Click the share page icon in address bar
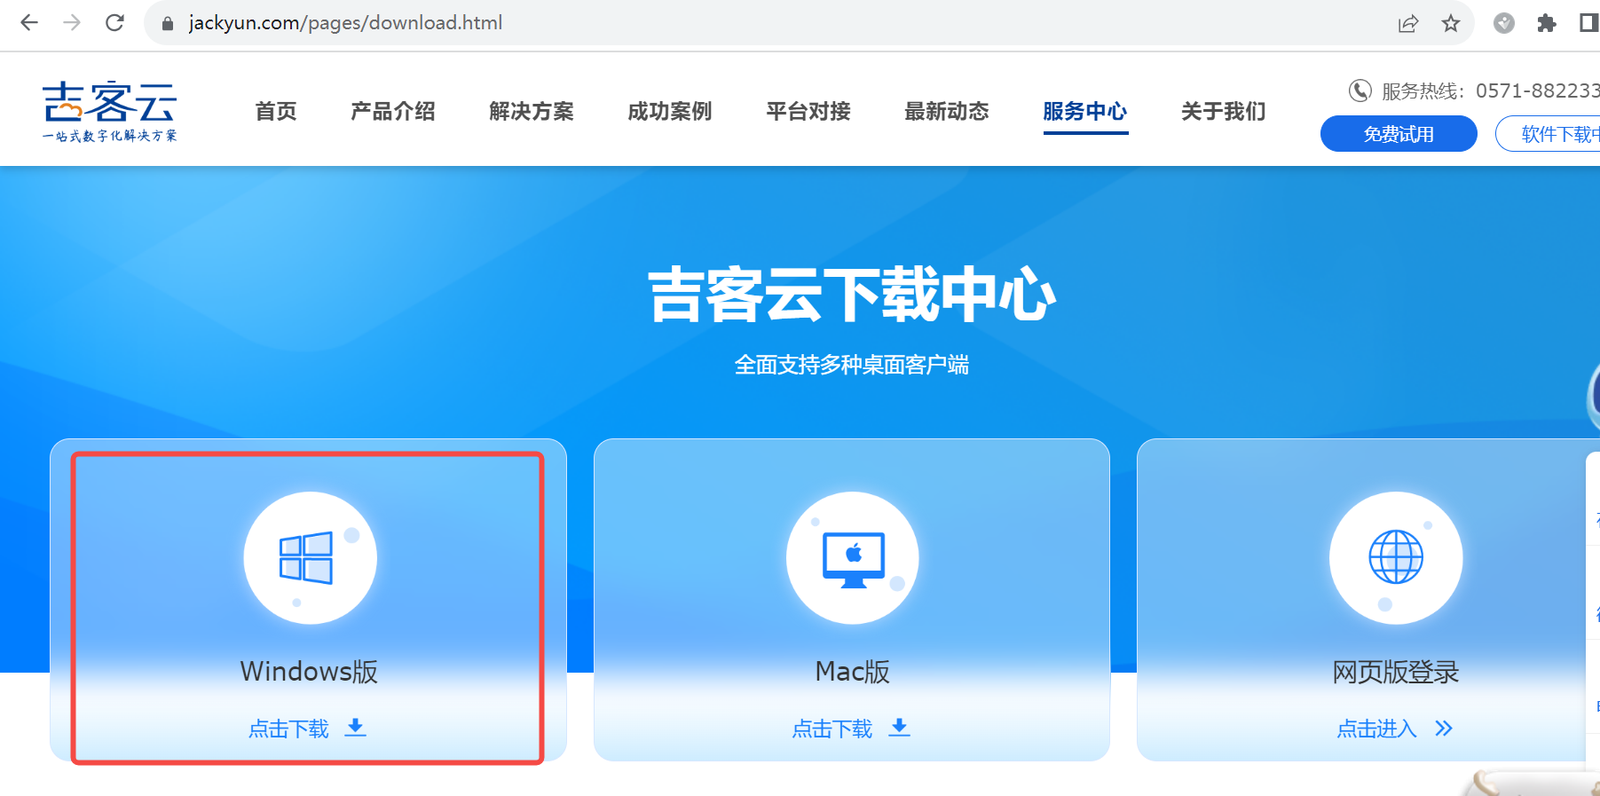Viewport: 1600px width, 796px height. 1408,23
